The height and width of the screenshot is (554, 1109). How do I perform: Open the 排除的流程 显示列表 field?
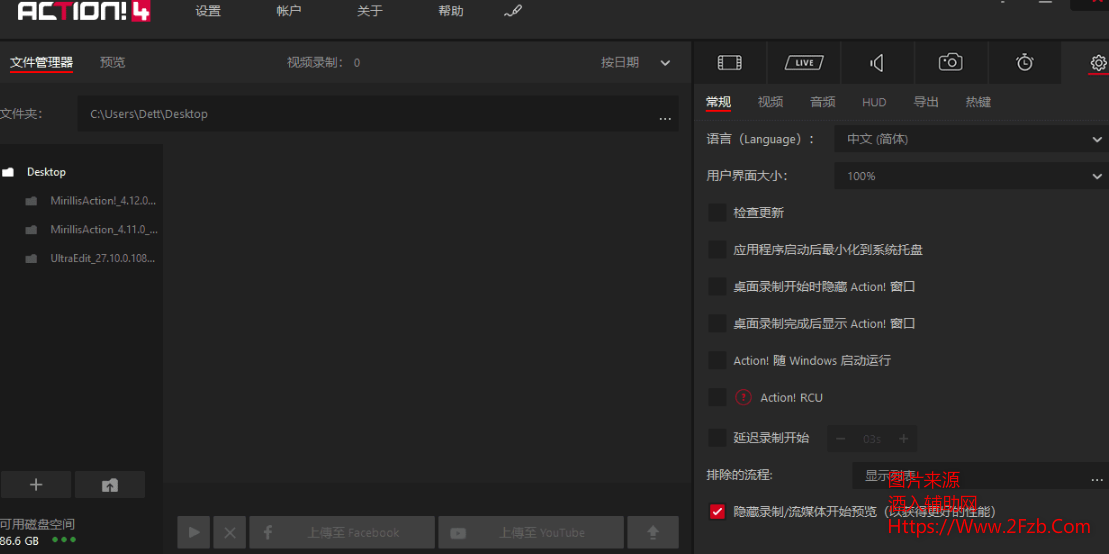click(x=980, y=476)
